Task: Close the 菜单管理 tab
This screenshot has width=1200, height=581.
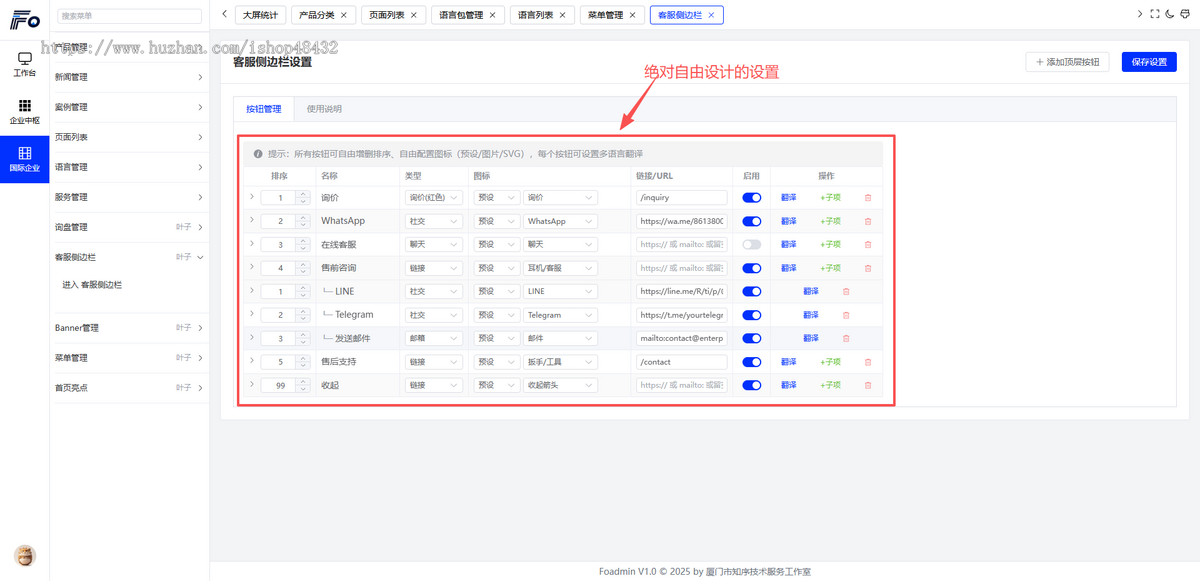Action: tap(633, 15)
